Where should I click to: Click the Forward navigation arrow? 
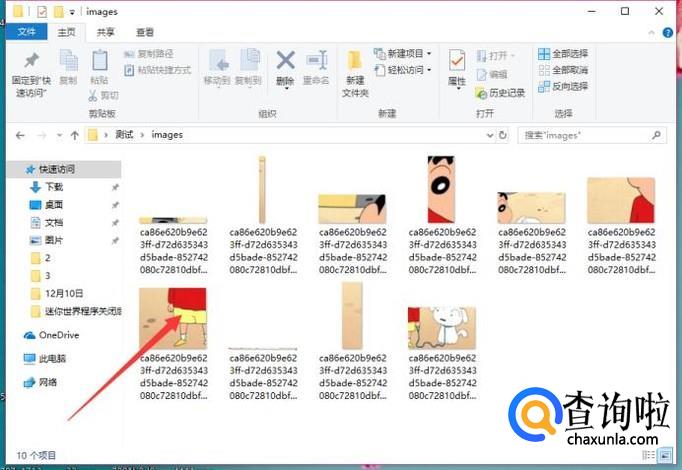[x=42, y=136]
